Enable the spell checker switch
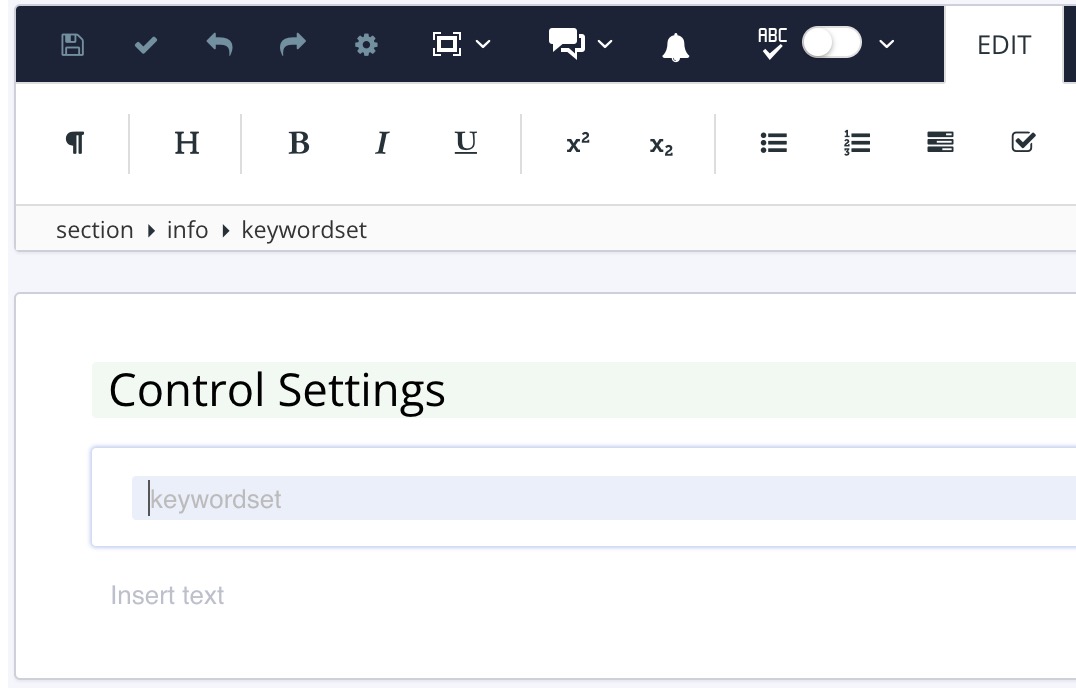 (831, 44)
